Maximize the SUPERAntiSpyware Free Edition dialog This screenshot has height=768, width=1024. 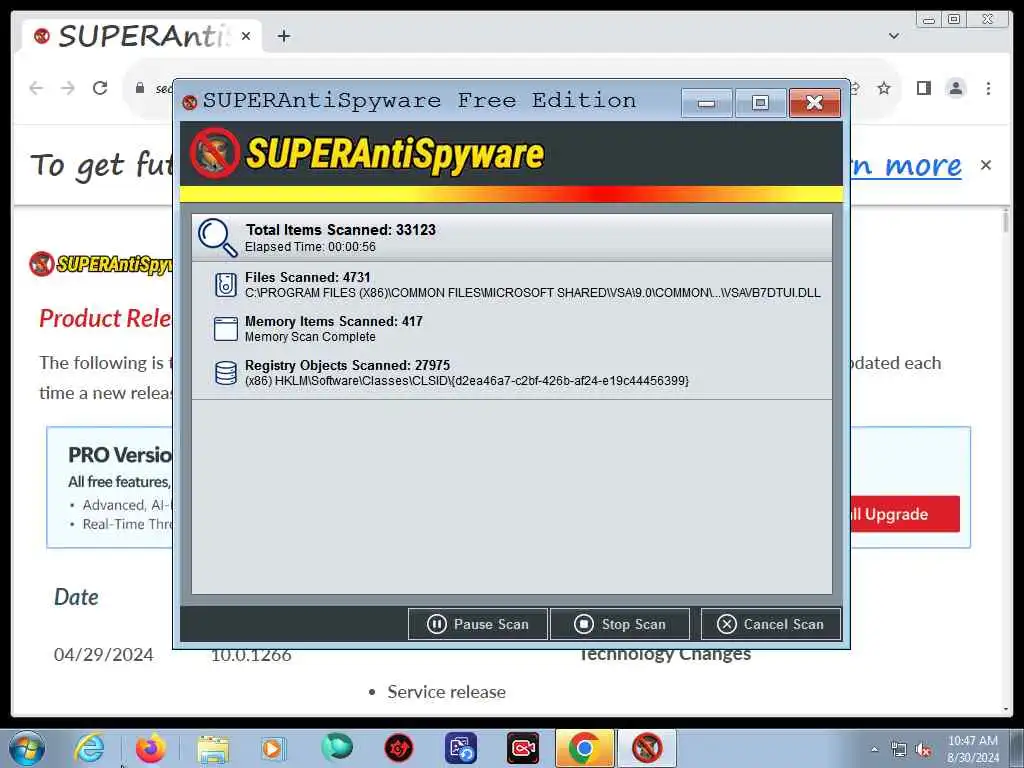(760, 103)
